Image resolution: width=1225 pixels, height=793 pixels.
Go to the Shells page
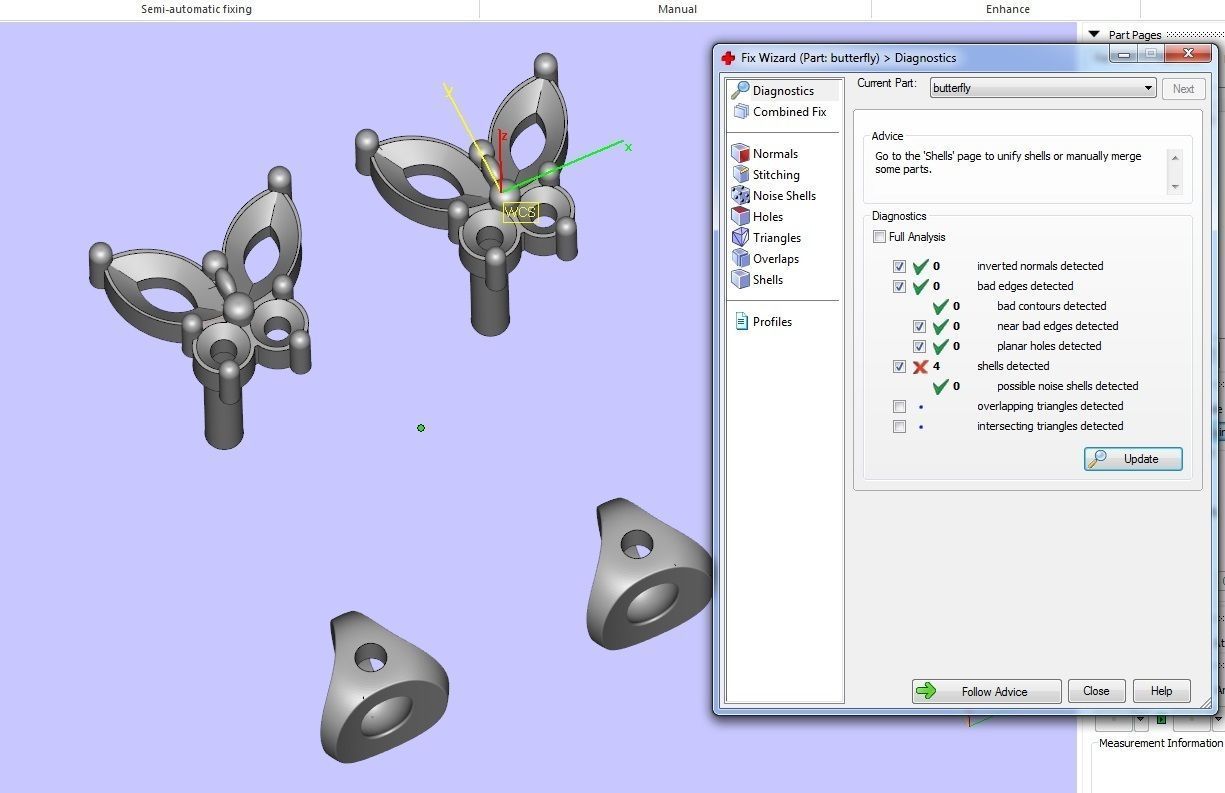pyautogui.click(x=758, y=279)
